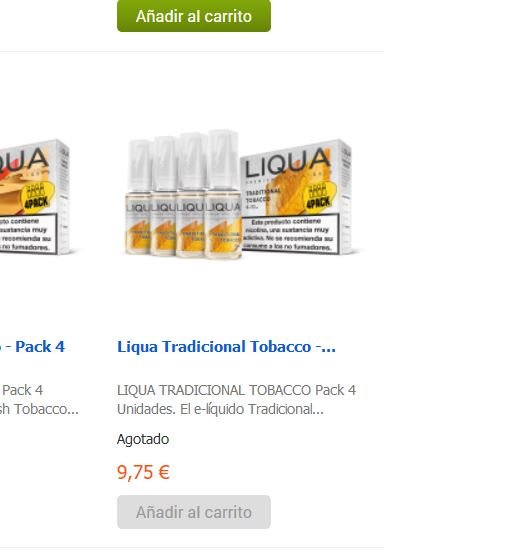Click the second-shortest e-liquid bottle
Viewport: 528px width, 557px height.
[164, 196]
